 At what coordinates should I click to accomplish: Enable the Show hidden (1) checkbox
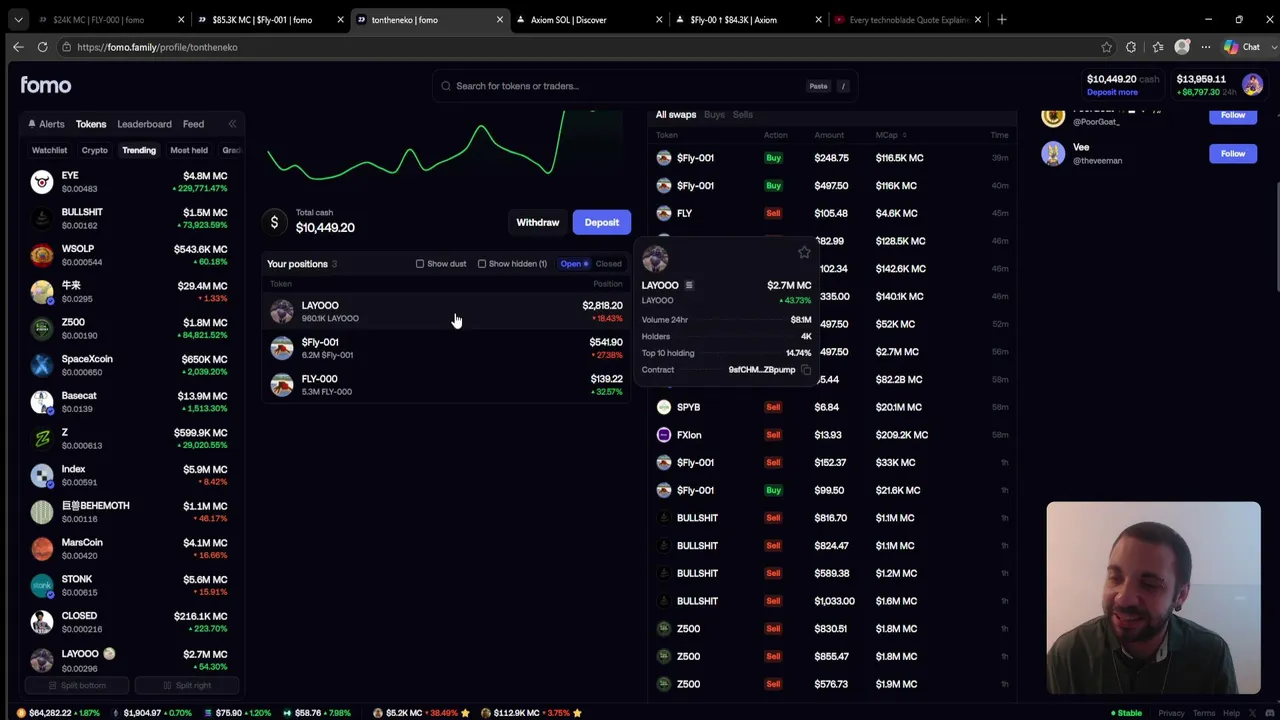click(482, 264)
